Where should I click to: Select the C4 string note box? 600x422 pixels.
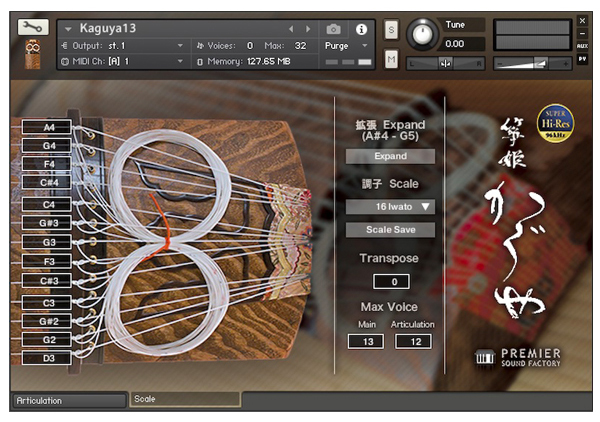47,204
